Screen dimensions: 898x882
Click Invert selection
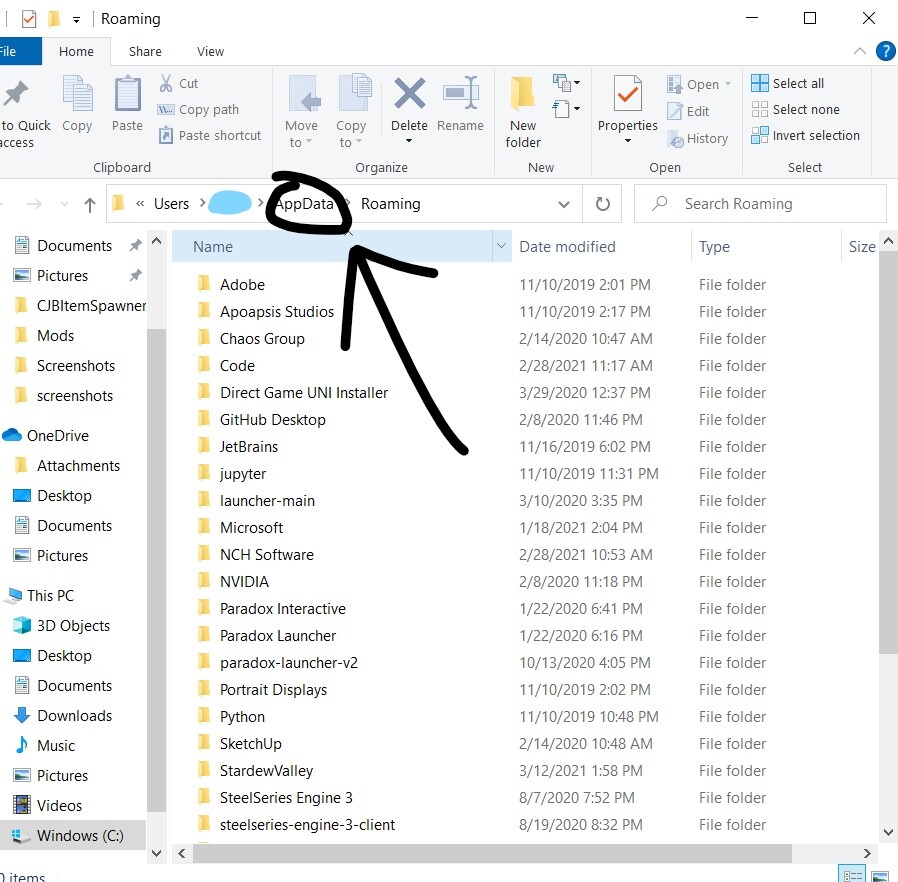[x=806, y=136]
